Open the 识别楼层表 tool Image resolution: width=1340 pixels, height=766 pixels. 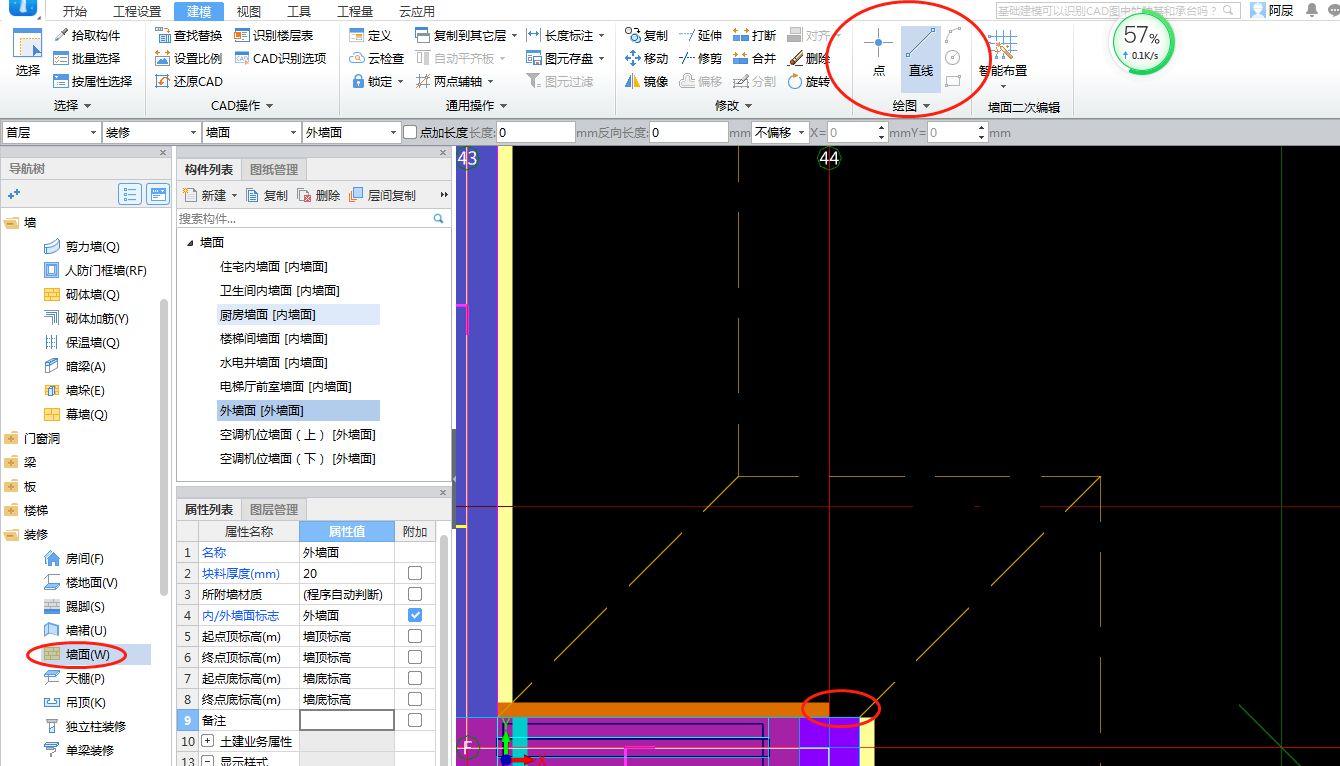click(274, 35)
